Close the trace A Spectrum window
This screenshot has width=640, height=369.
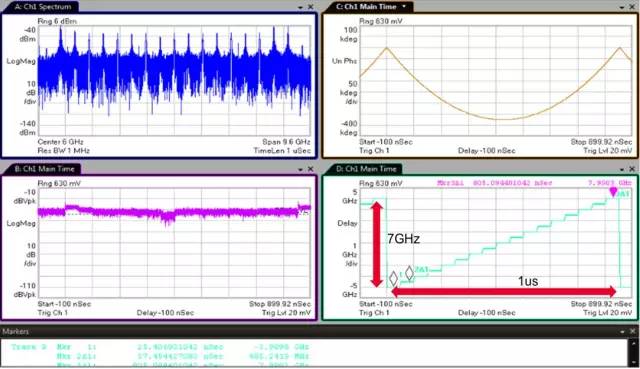pos(311,7)
